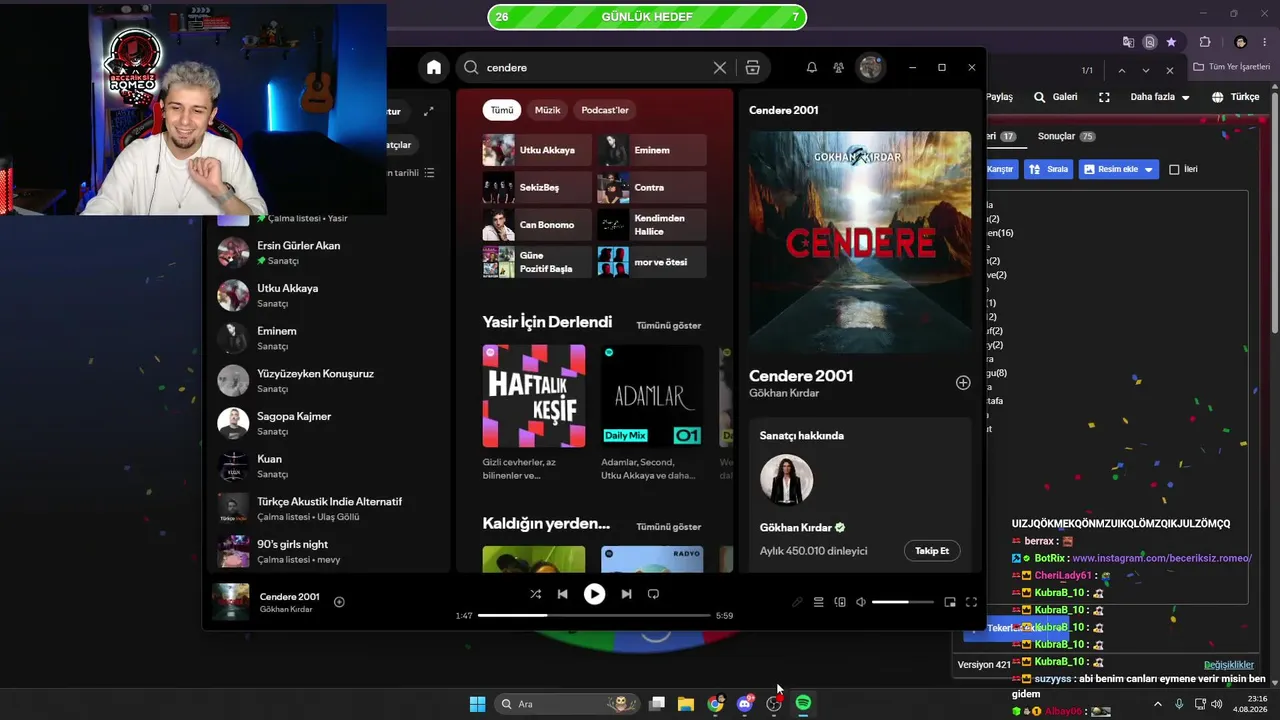Open the Can Bonomo shortcut tile
The image size is (1280, 720).
537,225
